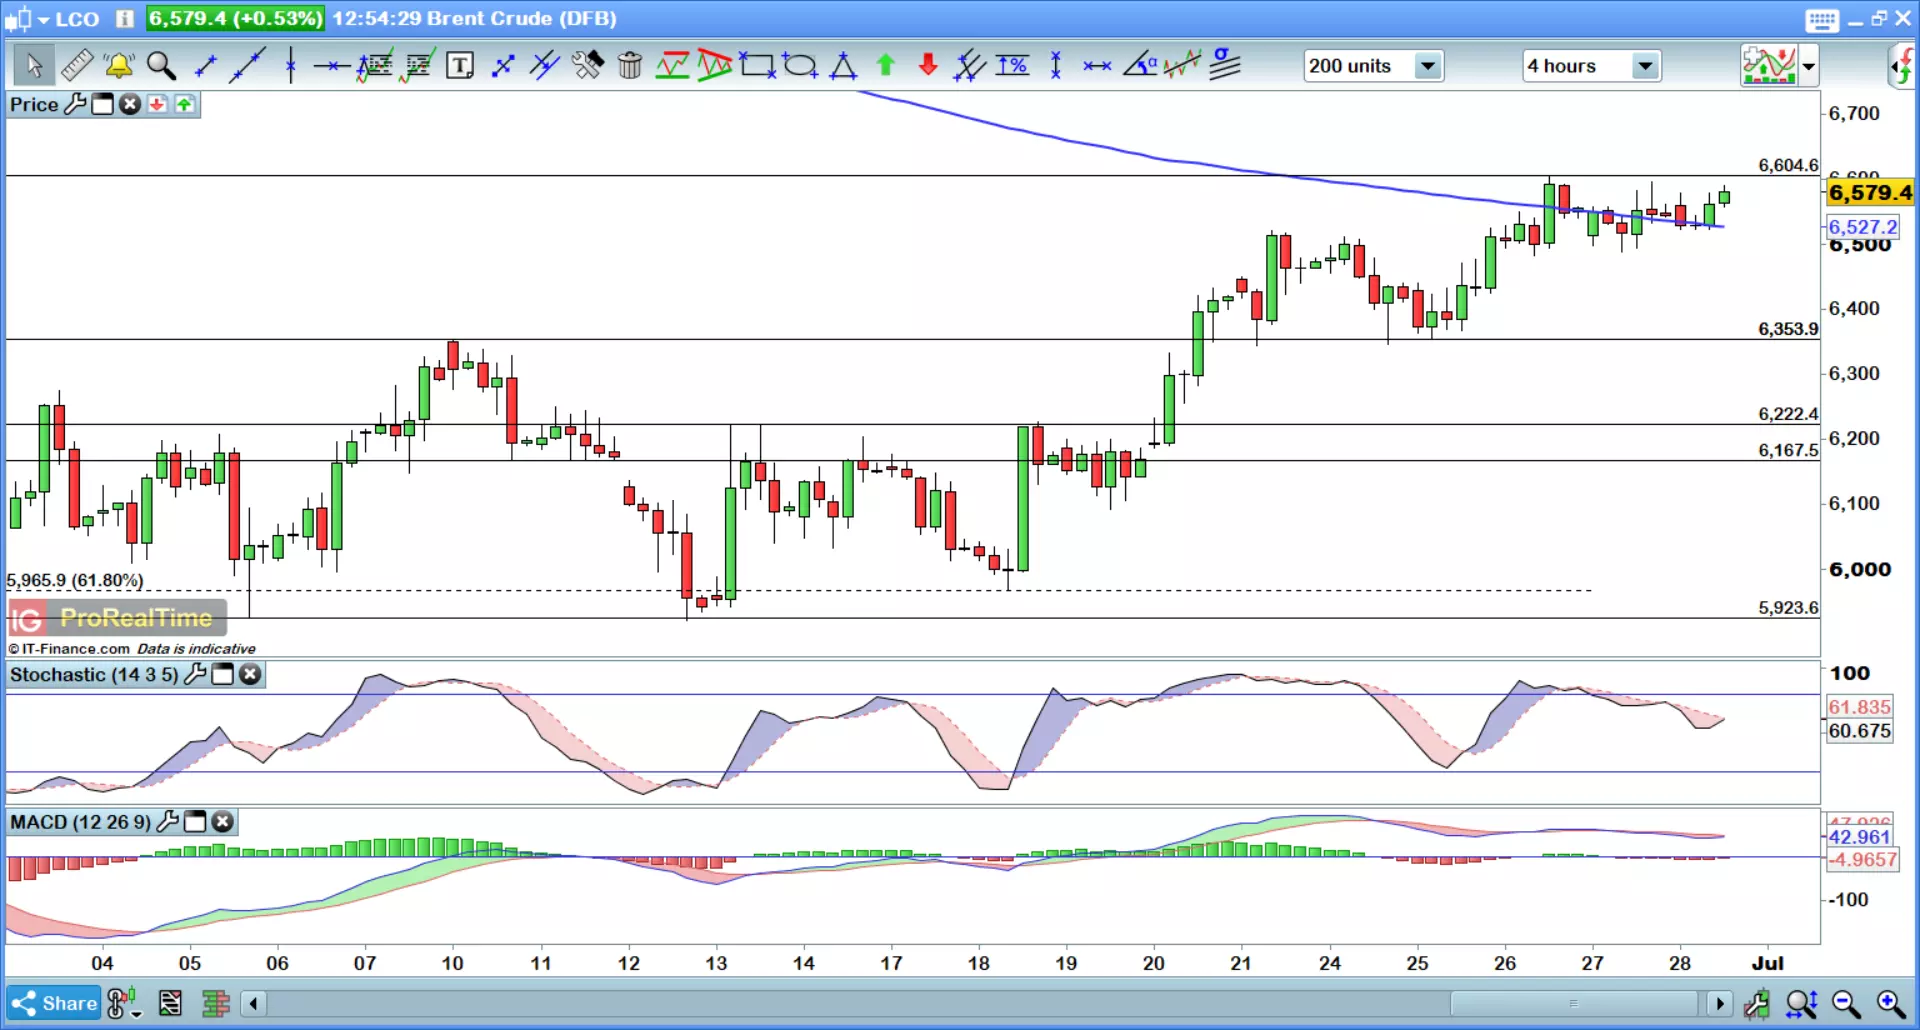Select the extended trend line tool
1920x1030 pixels.
(247, 66)
